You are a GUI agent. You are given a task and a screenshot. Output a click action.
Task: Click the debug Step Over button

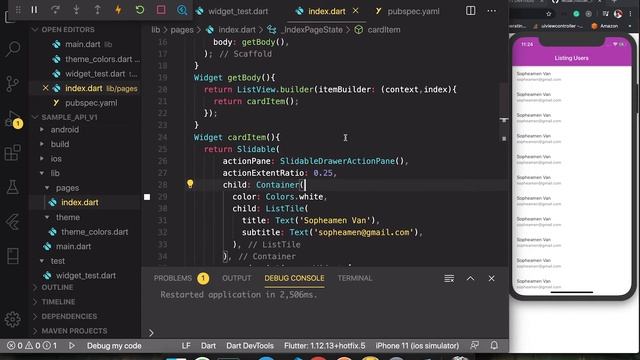[55, 10]
